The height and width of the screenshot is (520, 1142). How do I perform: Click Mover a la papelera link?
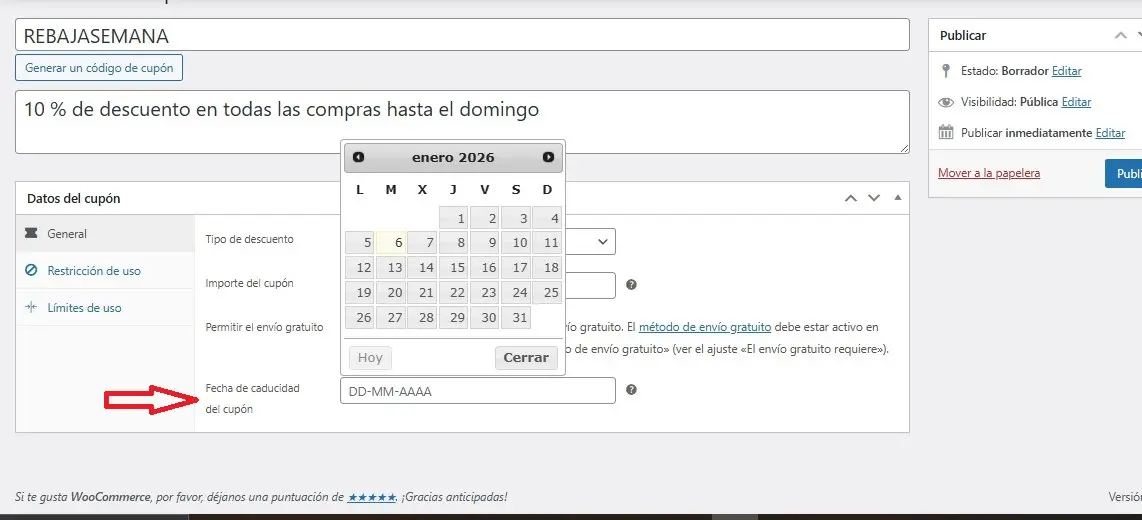(988, 173)
